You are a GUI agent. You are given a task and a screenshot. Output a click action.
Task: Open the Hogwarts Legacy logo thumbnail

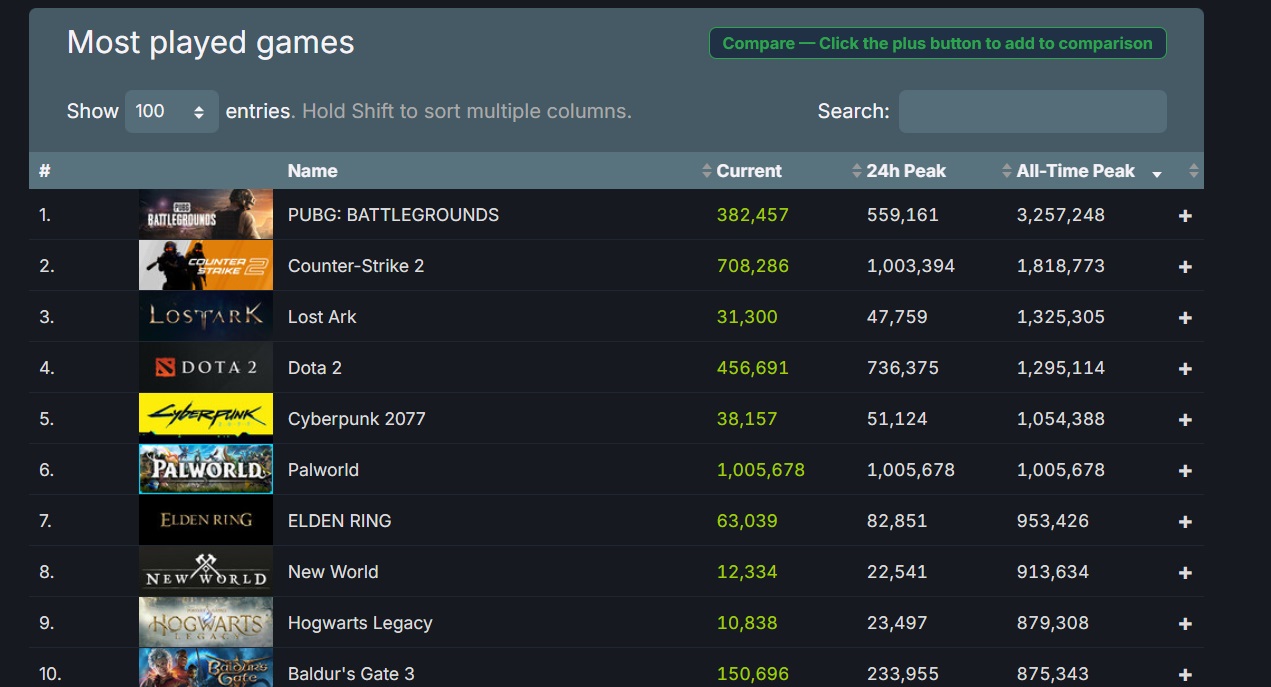click(206, 622)
